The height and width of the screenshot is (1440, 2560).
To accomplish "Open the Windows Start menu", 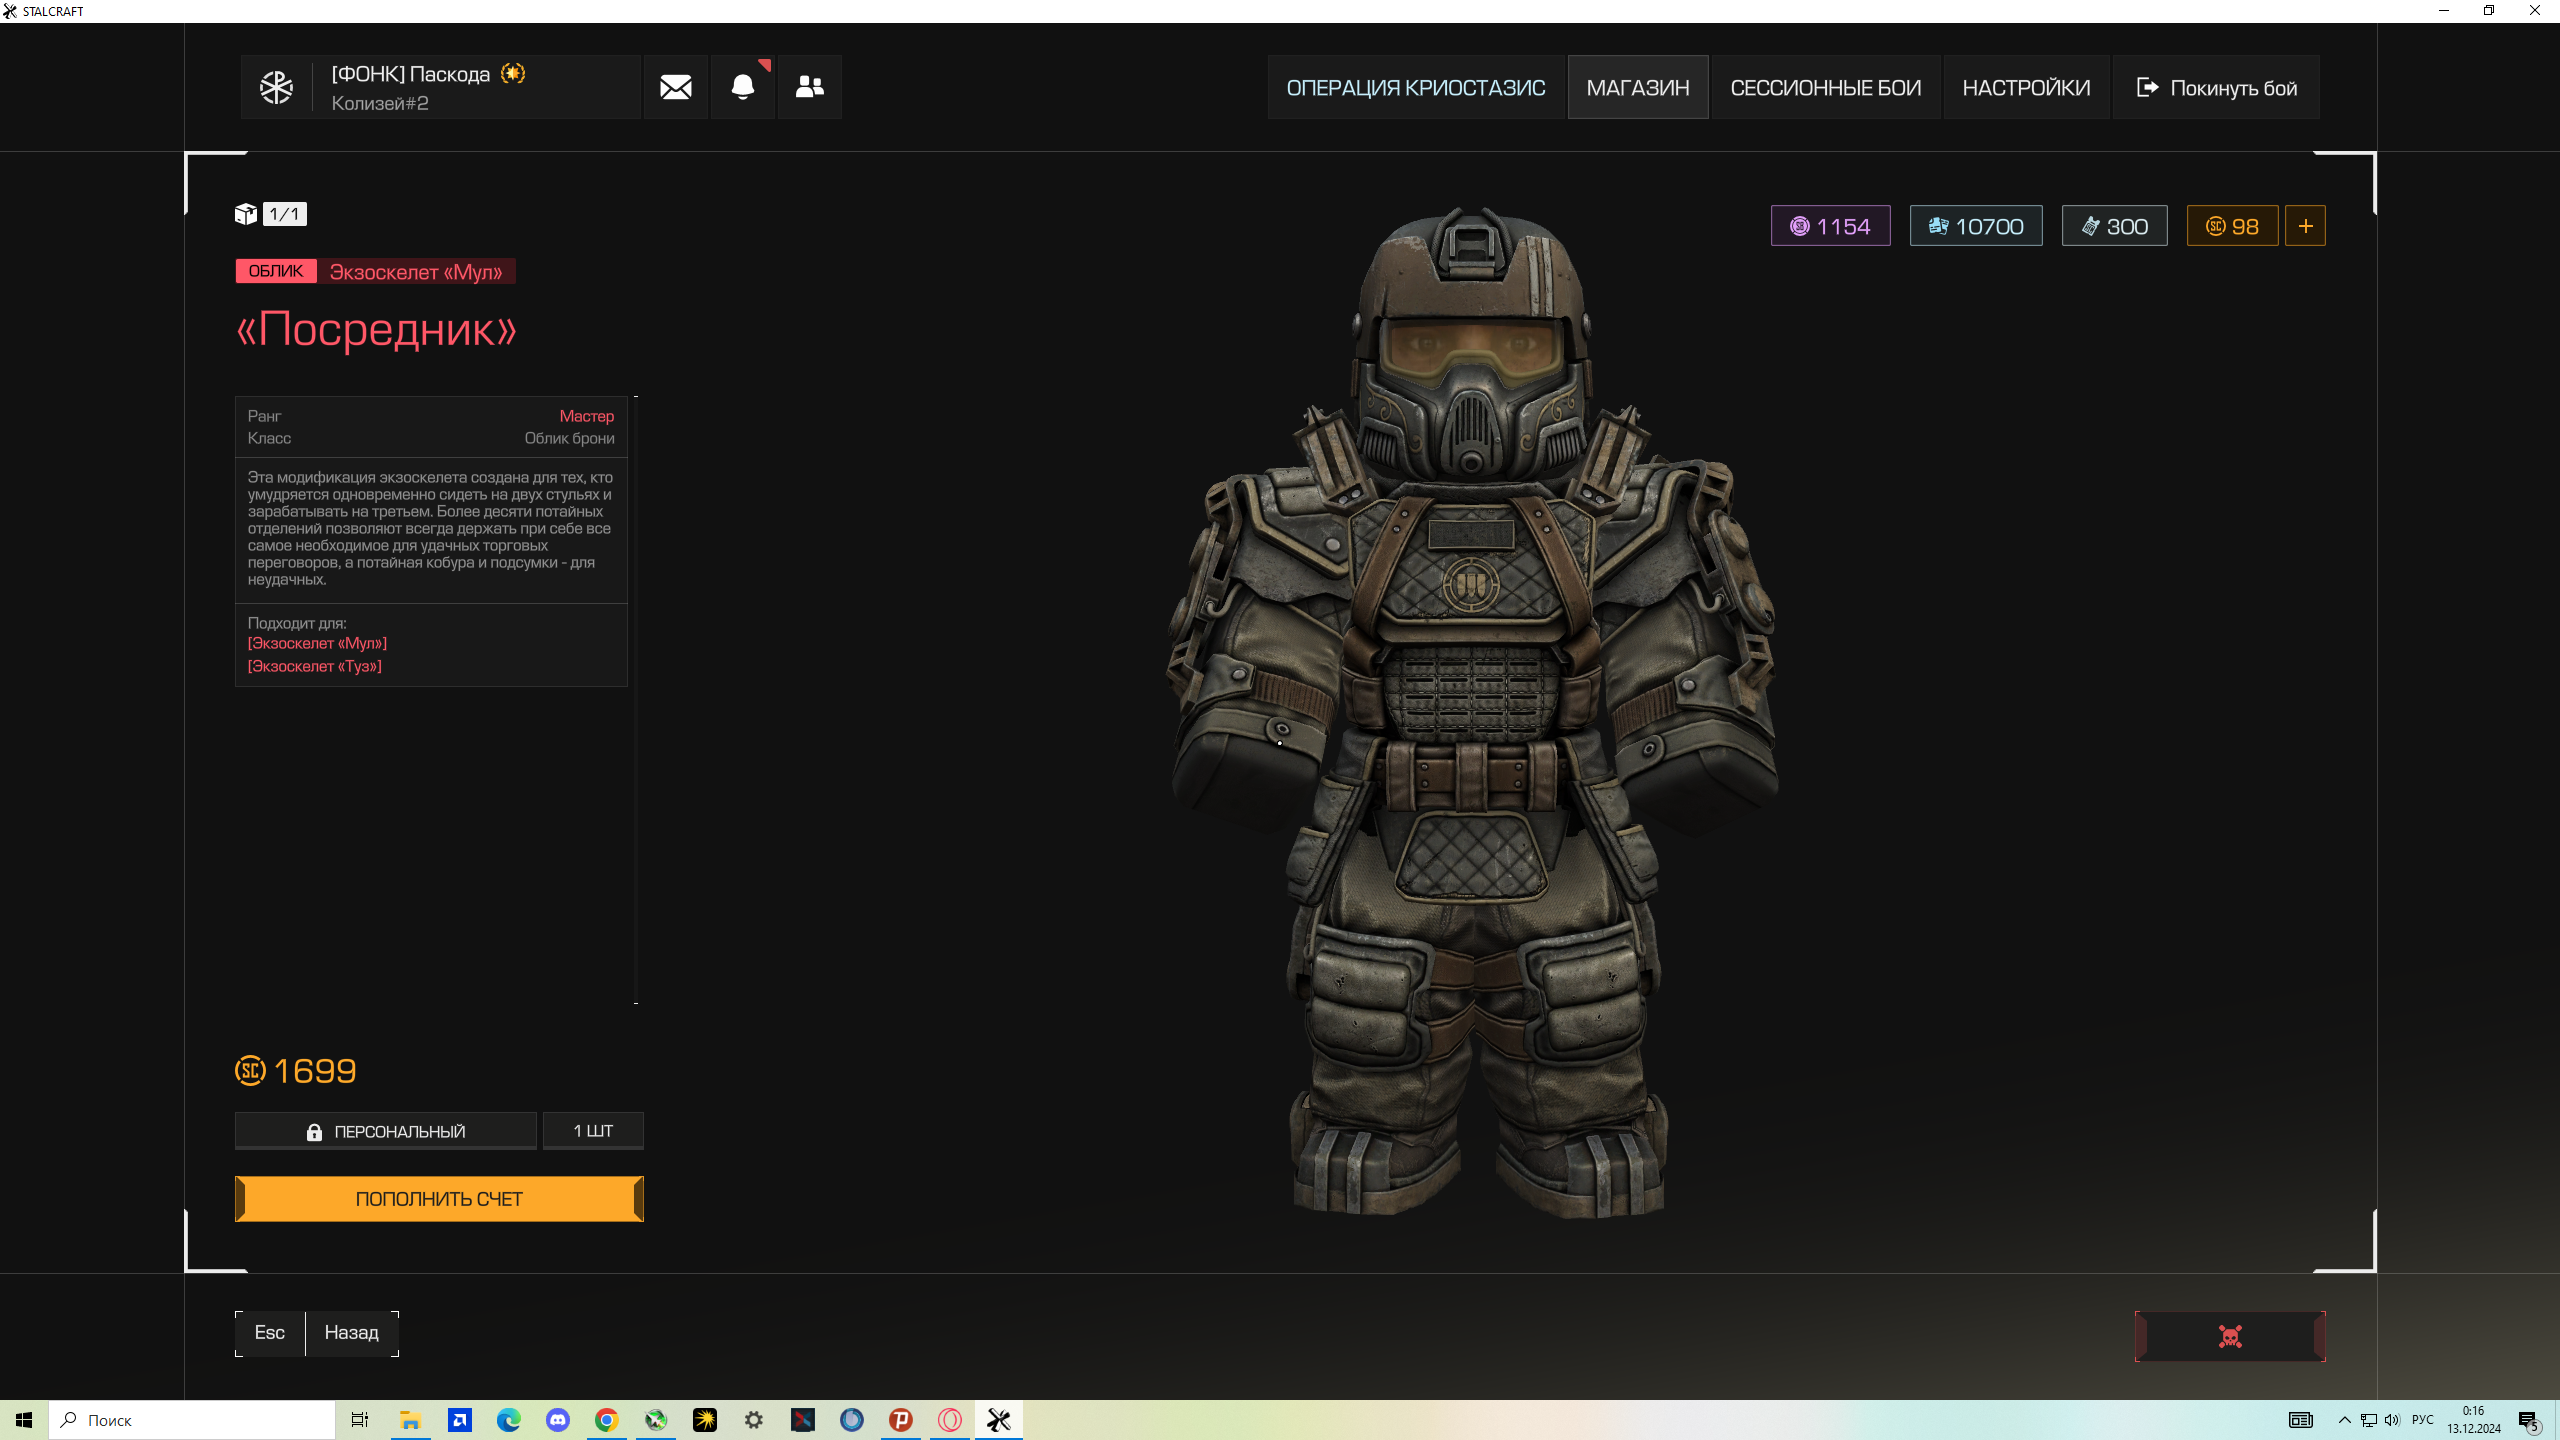I will pyautogui.click(x=24, y=1420).
